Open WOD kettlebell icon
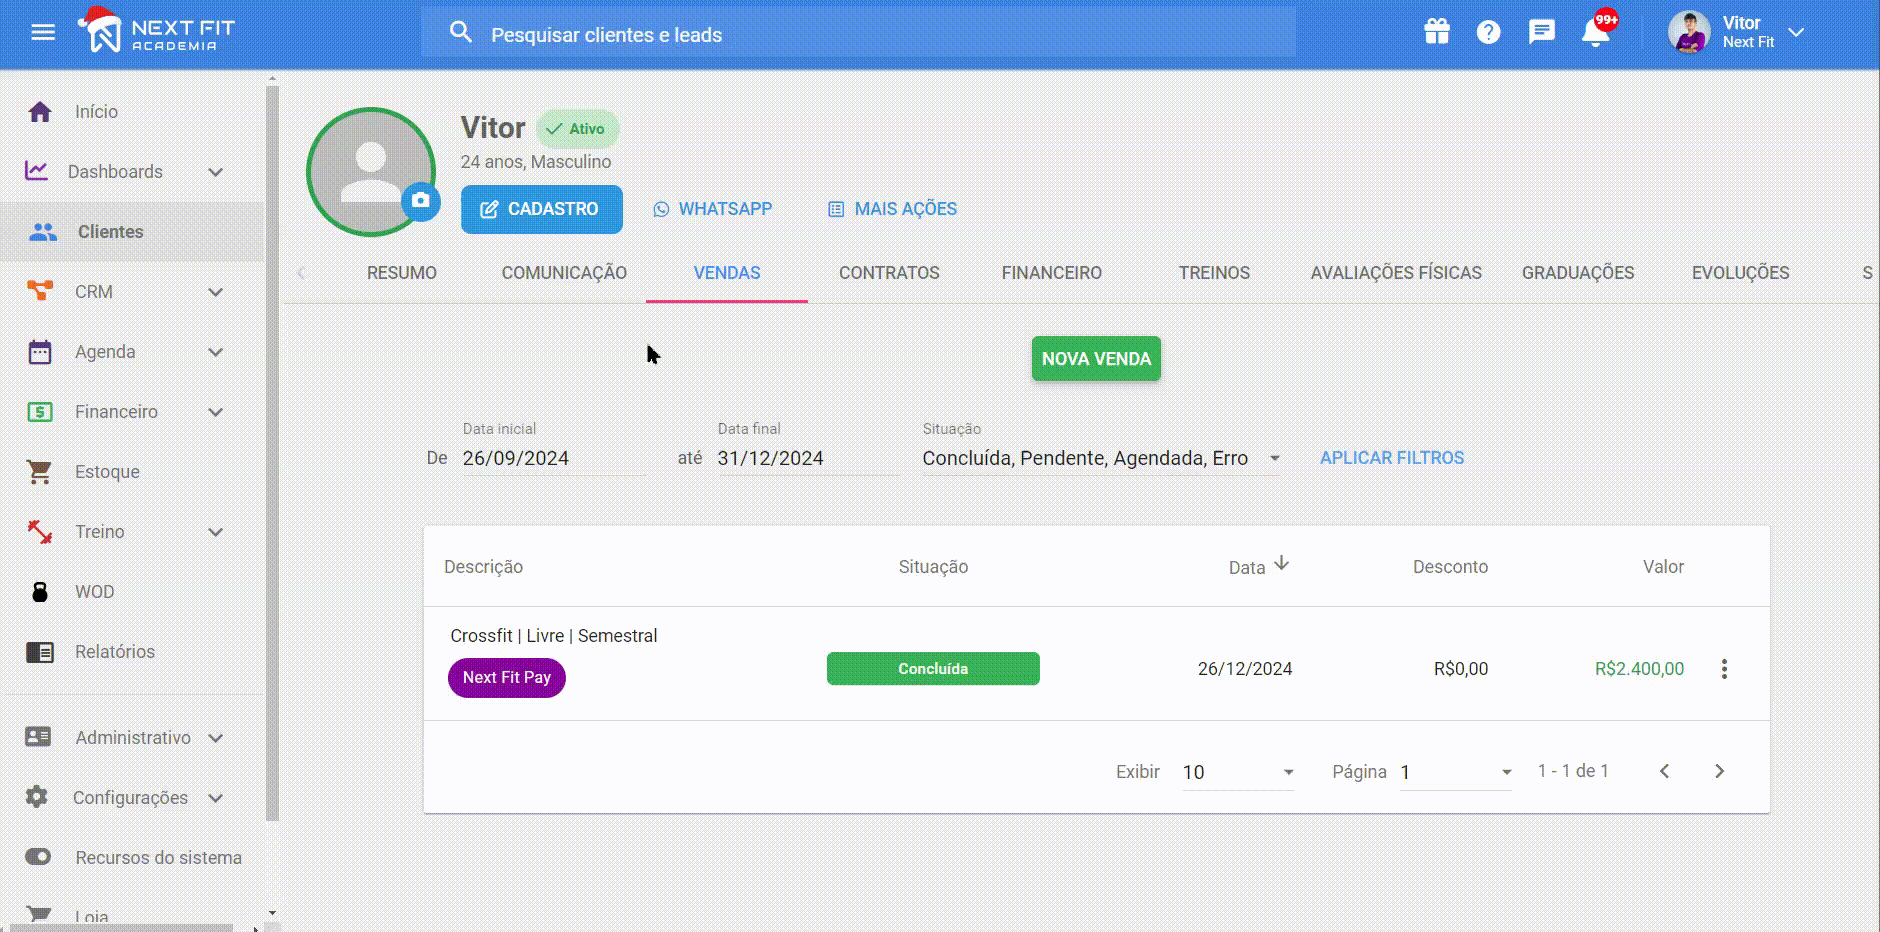The image size is (1880, 932). point(40,591)
